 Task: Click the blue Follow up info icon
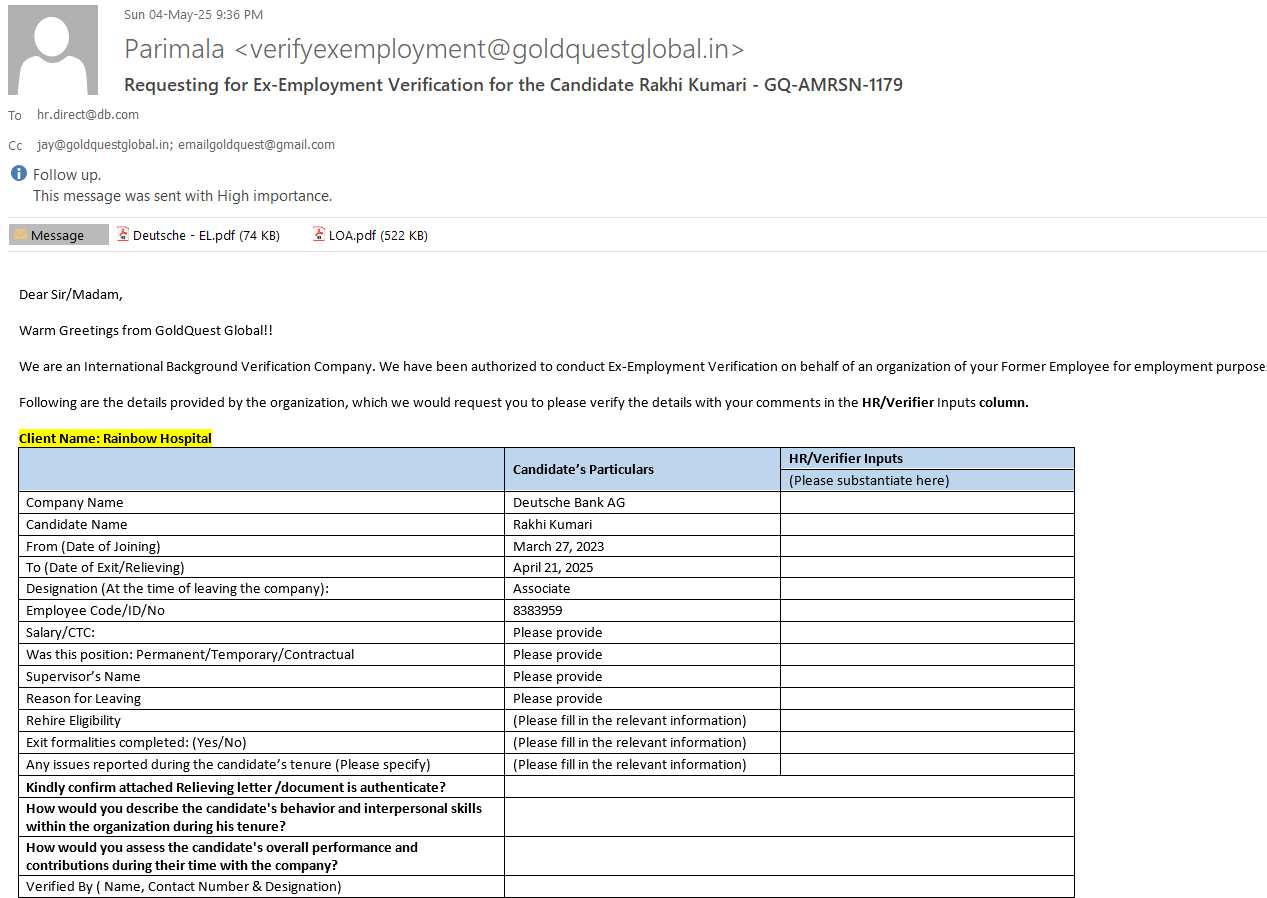point(18,174)
